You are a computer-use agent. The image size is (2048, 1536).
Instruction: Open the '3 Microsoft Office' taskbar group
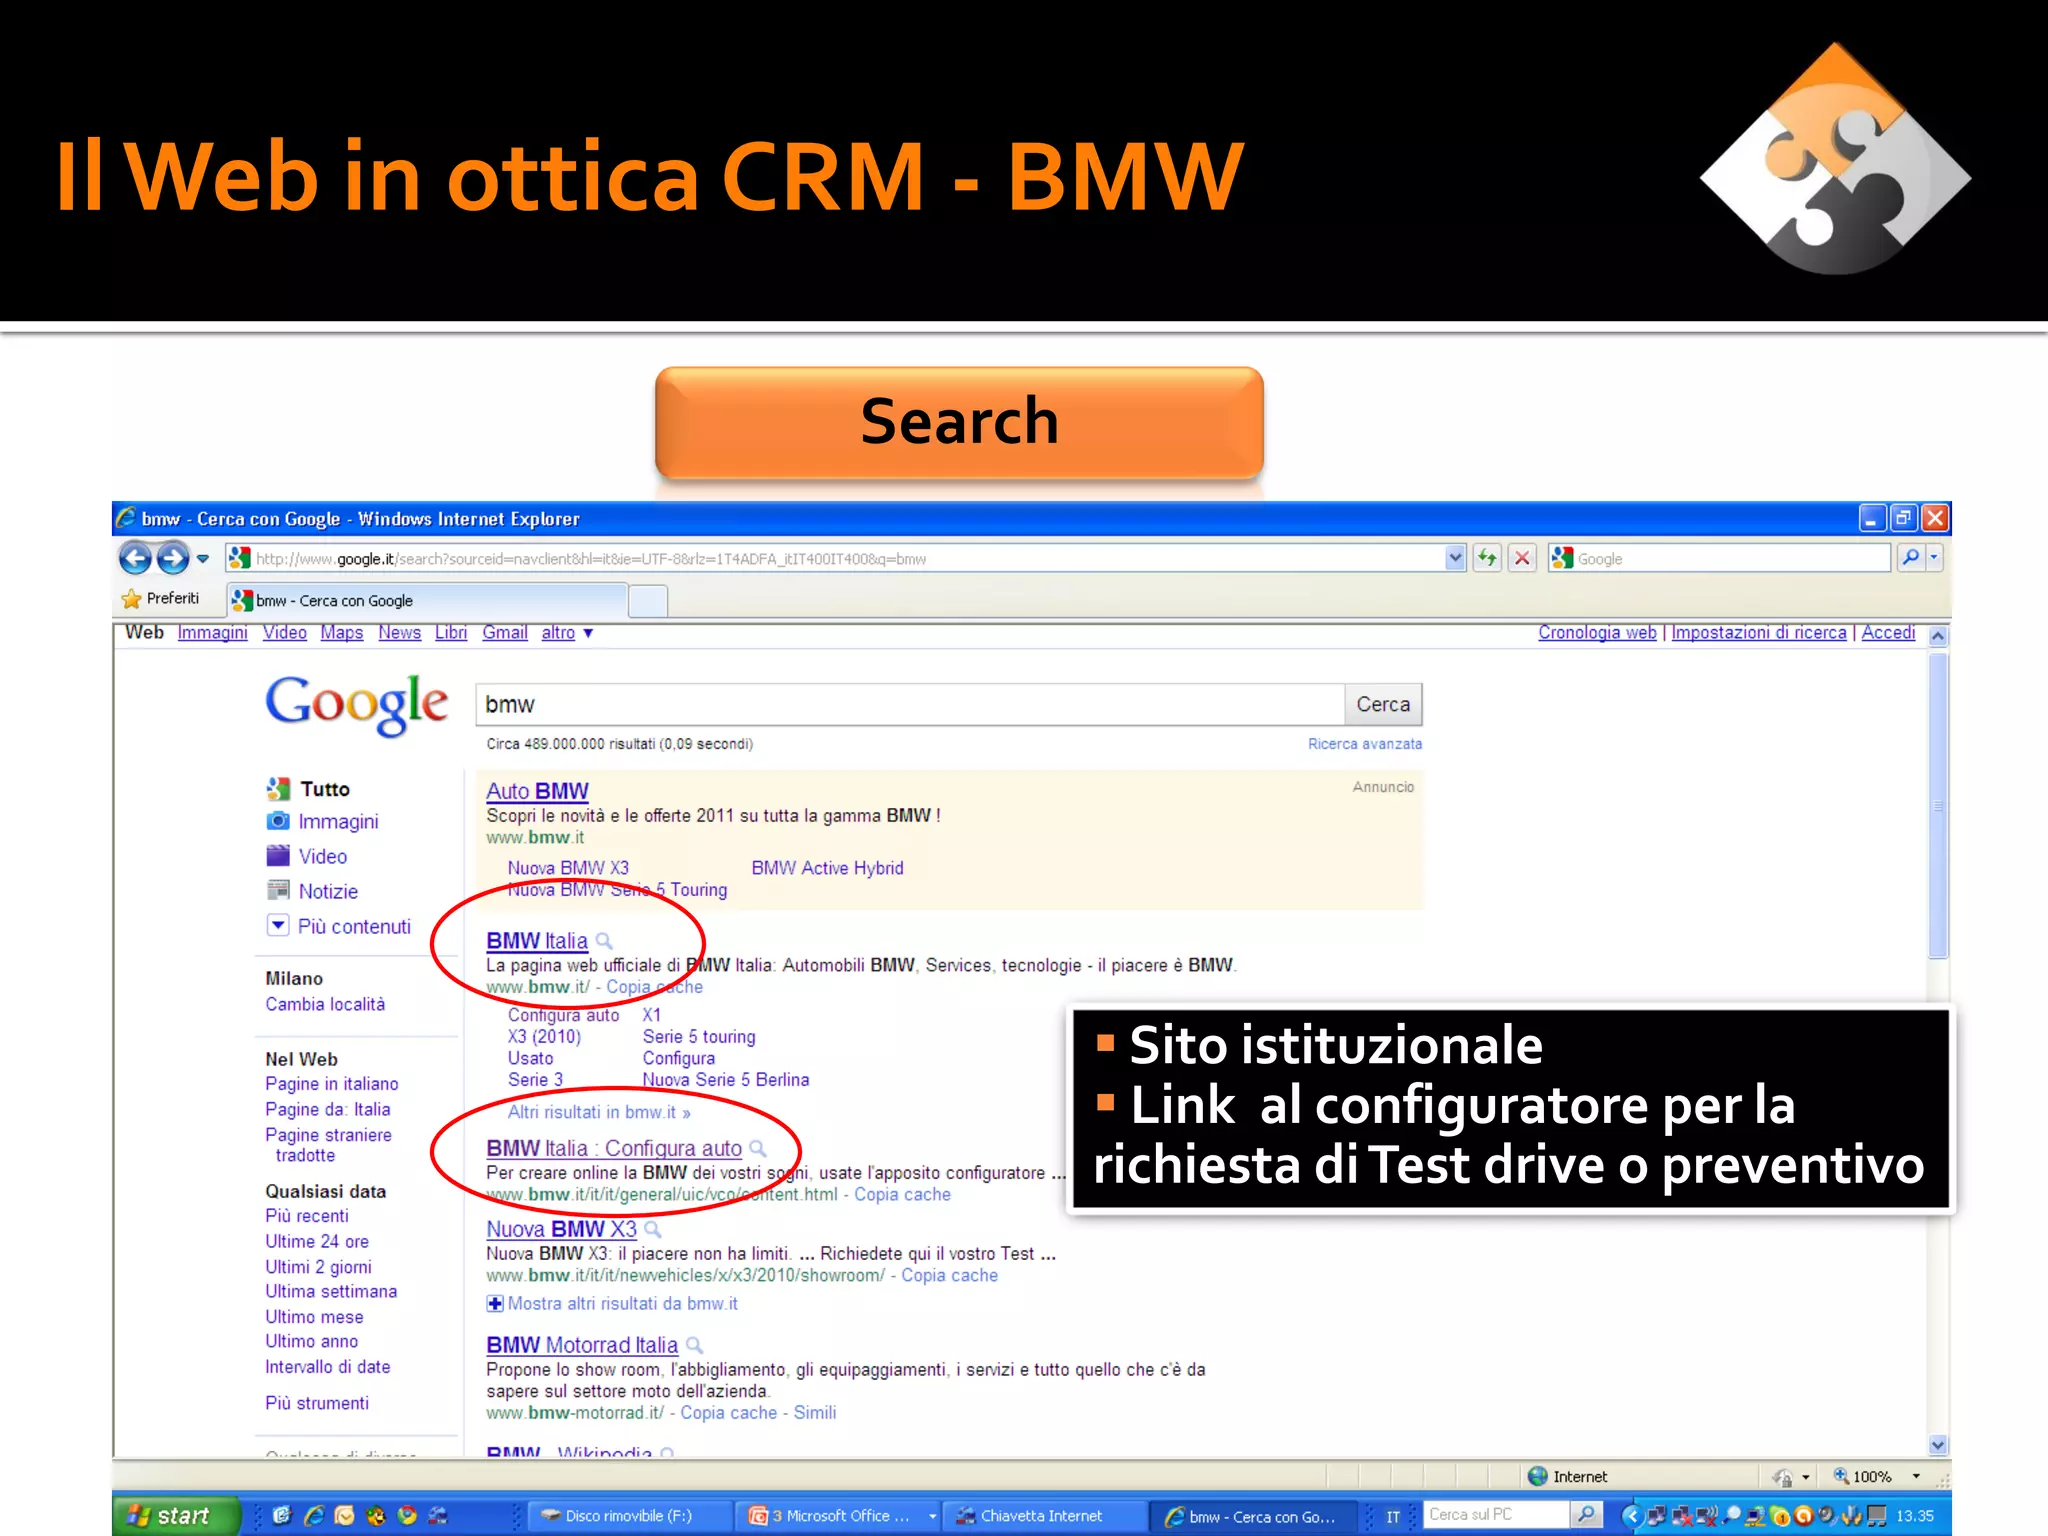[x=840, y=1516]
